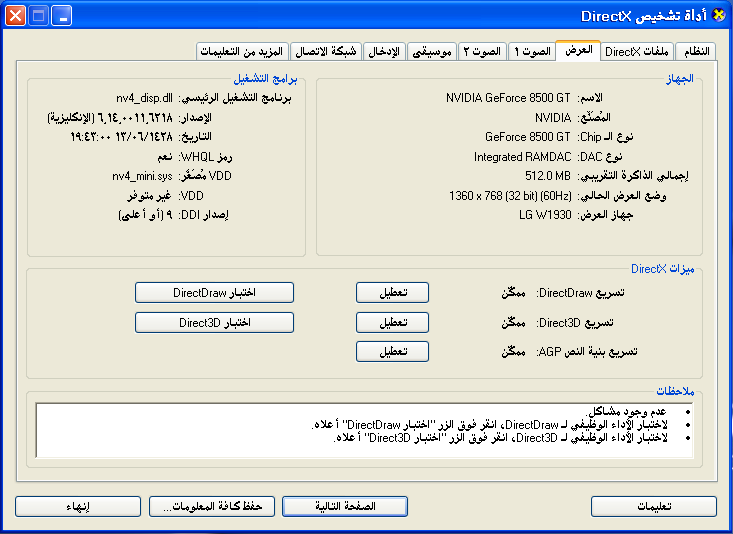Click the اختبار DirectDraw button
733x534 pixels.
coord(215,293)
